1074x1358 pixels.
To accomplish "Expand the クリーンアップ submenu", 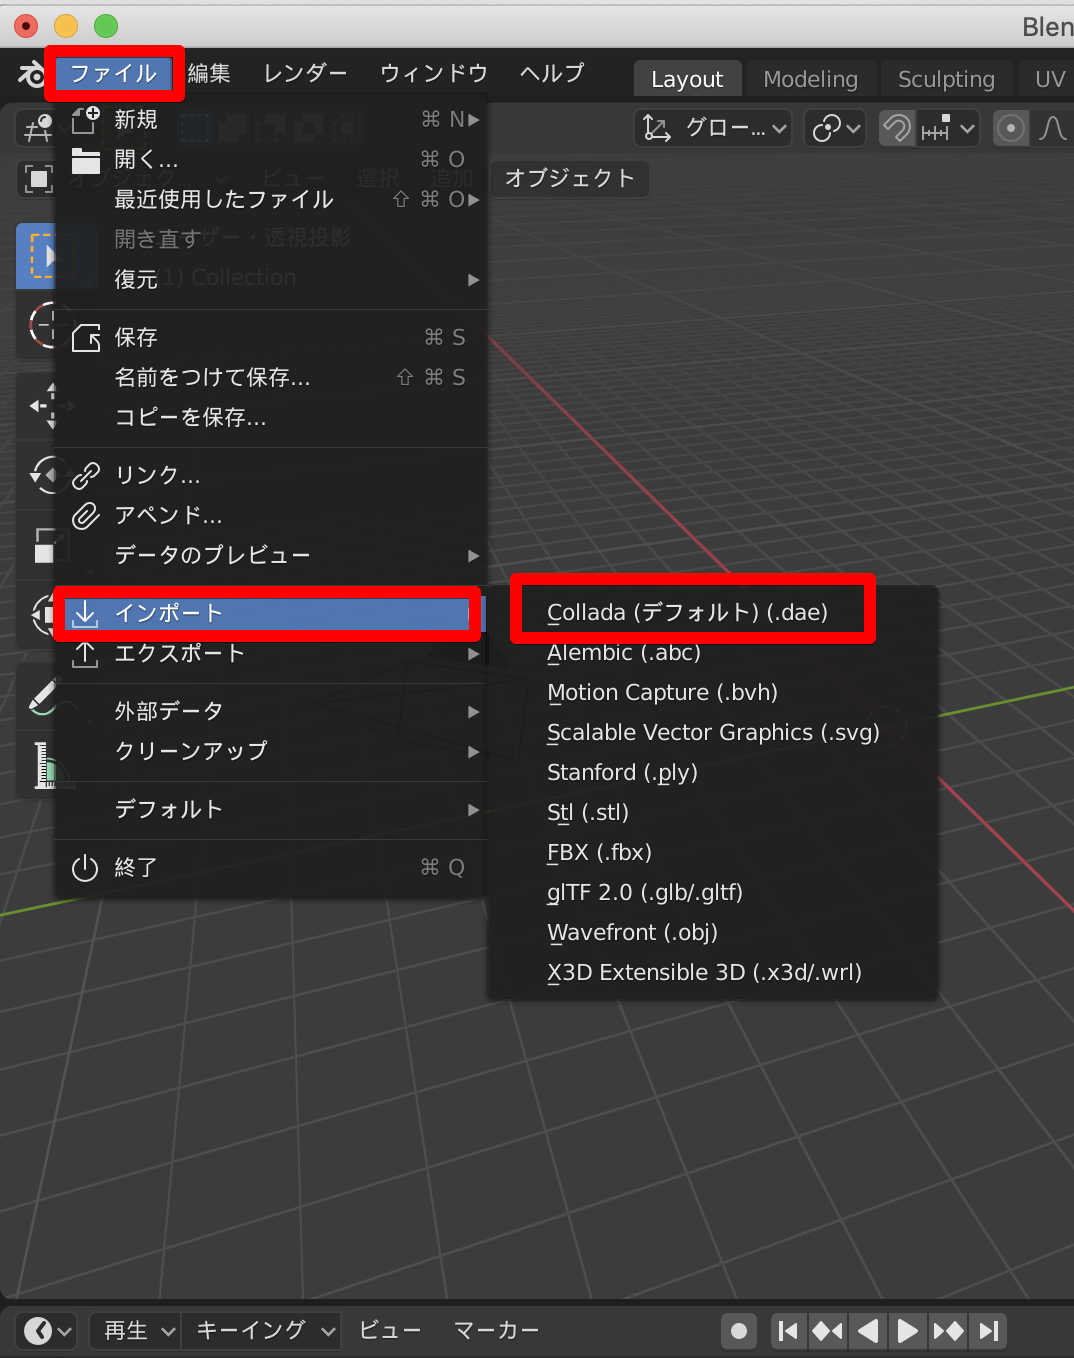I will tap(271, 751).
